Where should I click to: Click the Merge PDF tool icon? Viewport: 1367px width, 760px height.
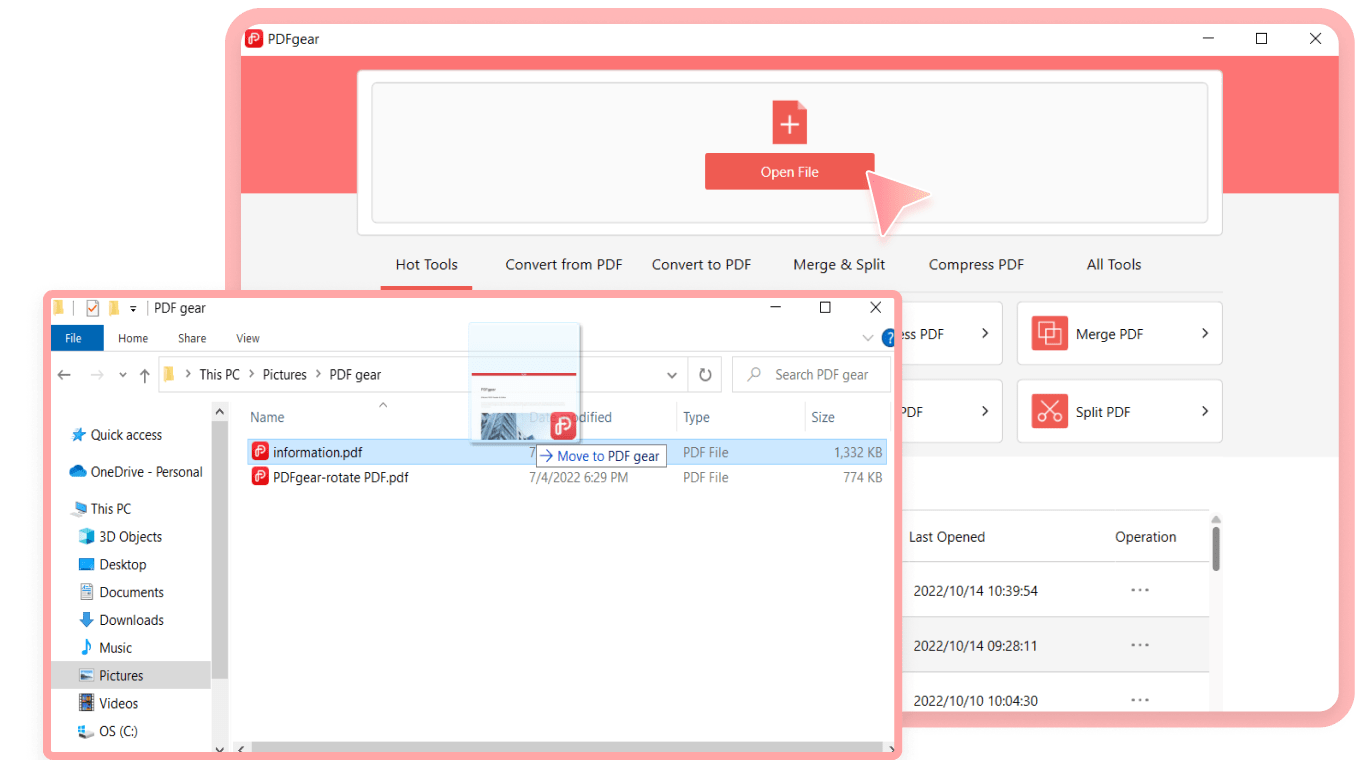pos(1049,334)
